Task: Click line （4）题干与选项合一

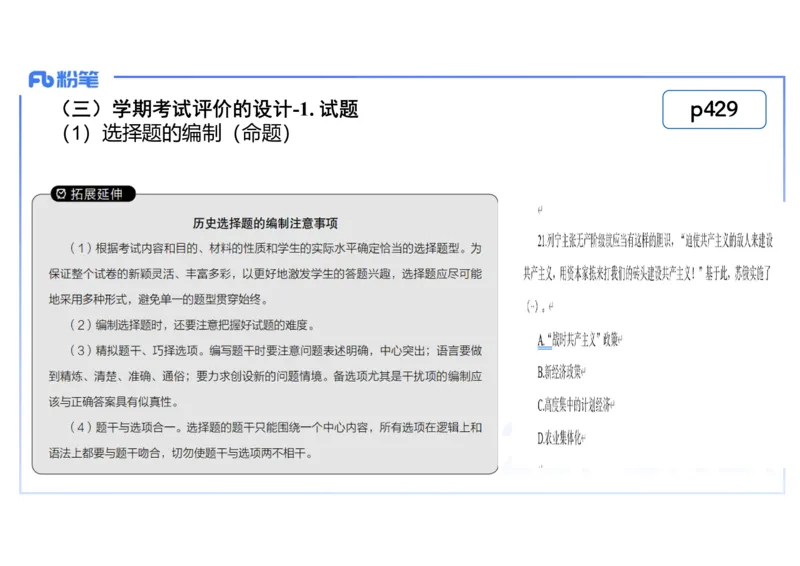Action: pos(275,427)
